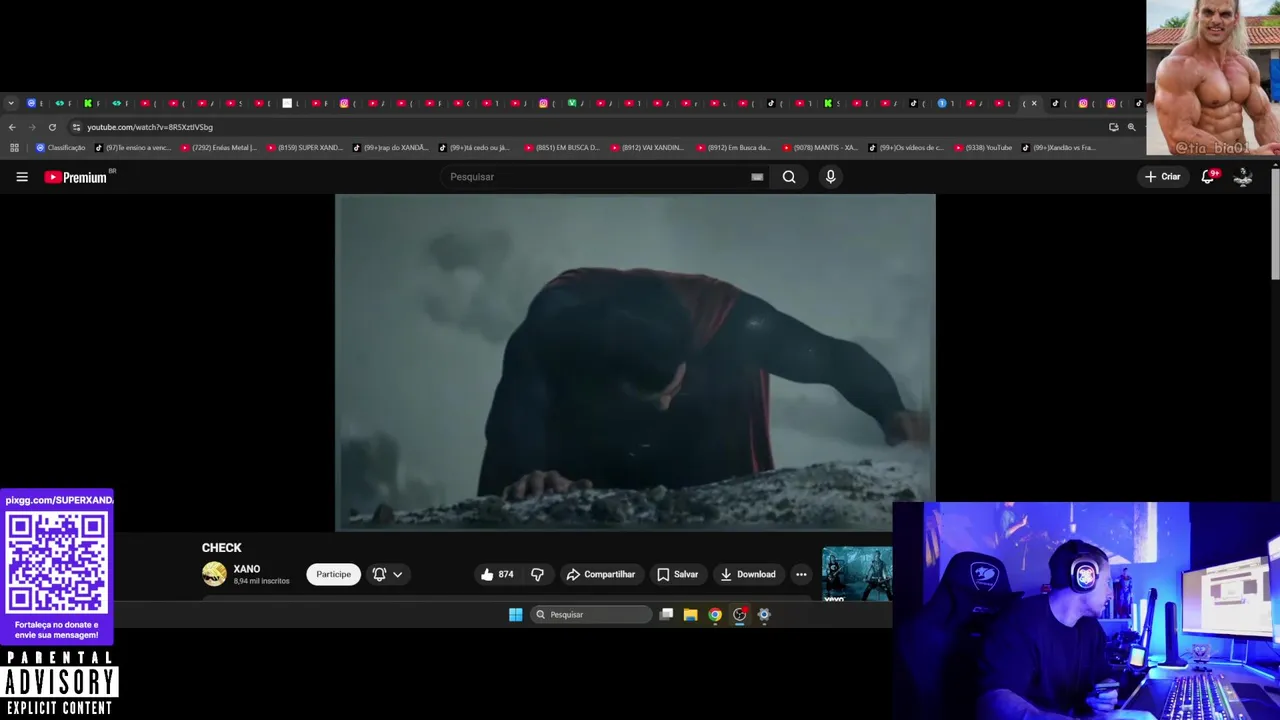Click the Superman video player
1280x720 pixels.
point(635,362)
